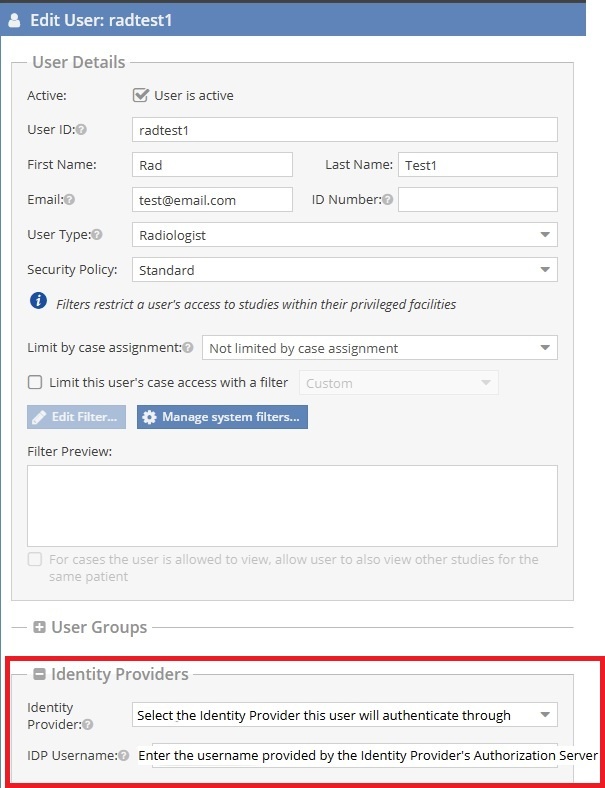Image resolution: width=605 pixels, height=788 pixels.
Task: Click the blue filters information icon
Action: tap(38, 301)
